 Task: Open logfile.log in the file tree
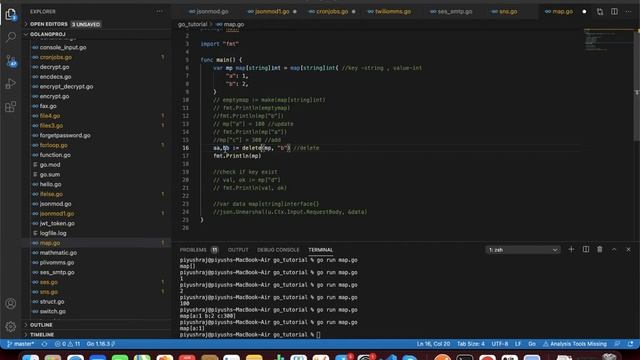(x=53, y=233)
